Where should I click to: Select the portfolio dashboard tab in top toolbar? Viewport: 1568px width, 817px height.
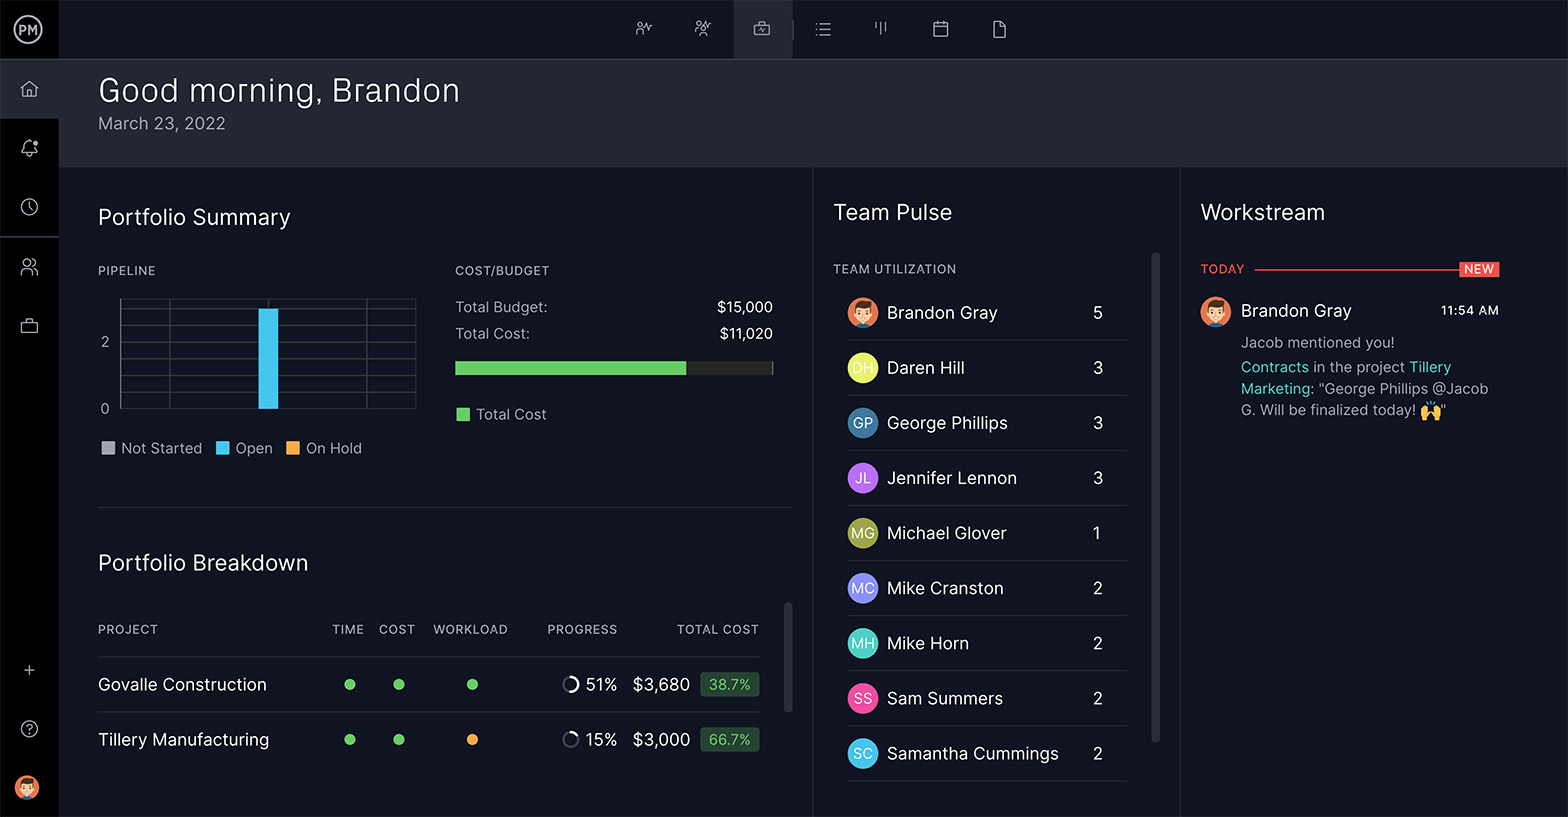click(x=762, y=29)
